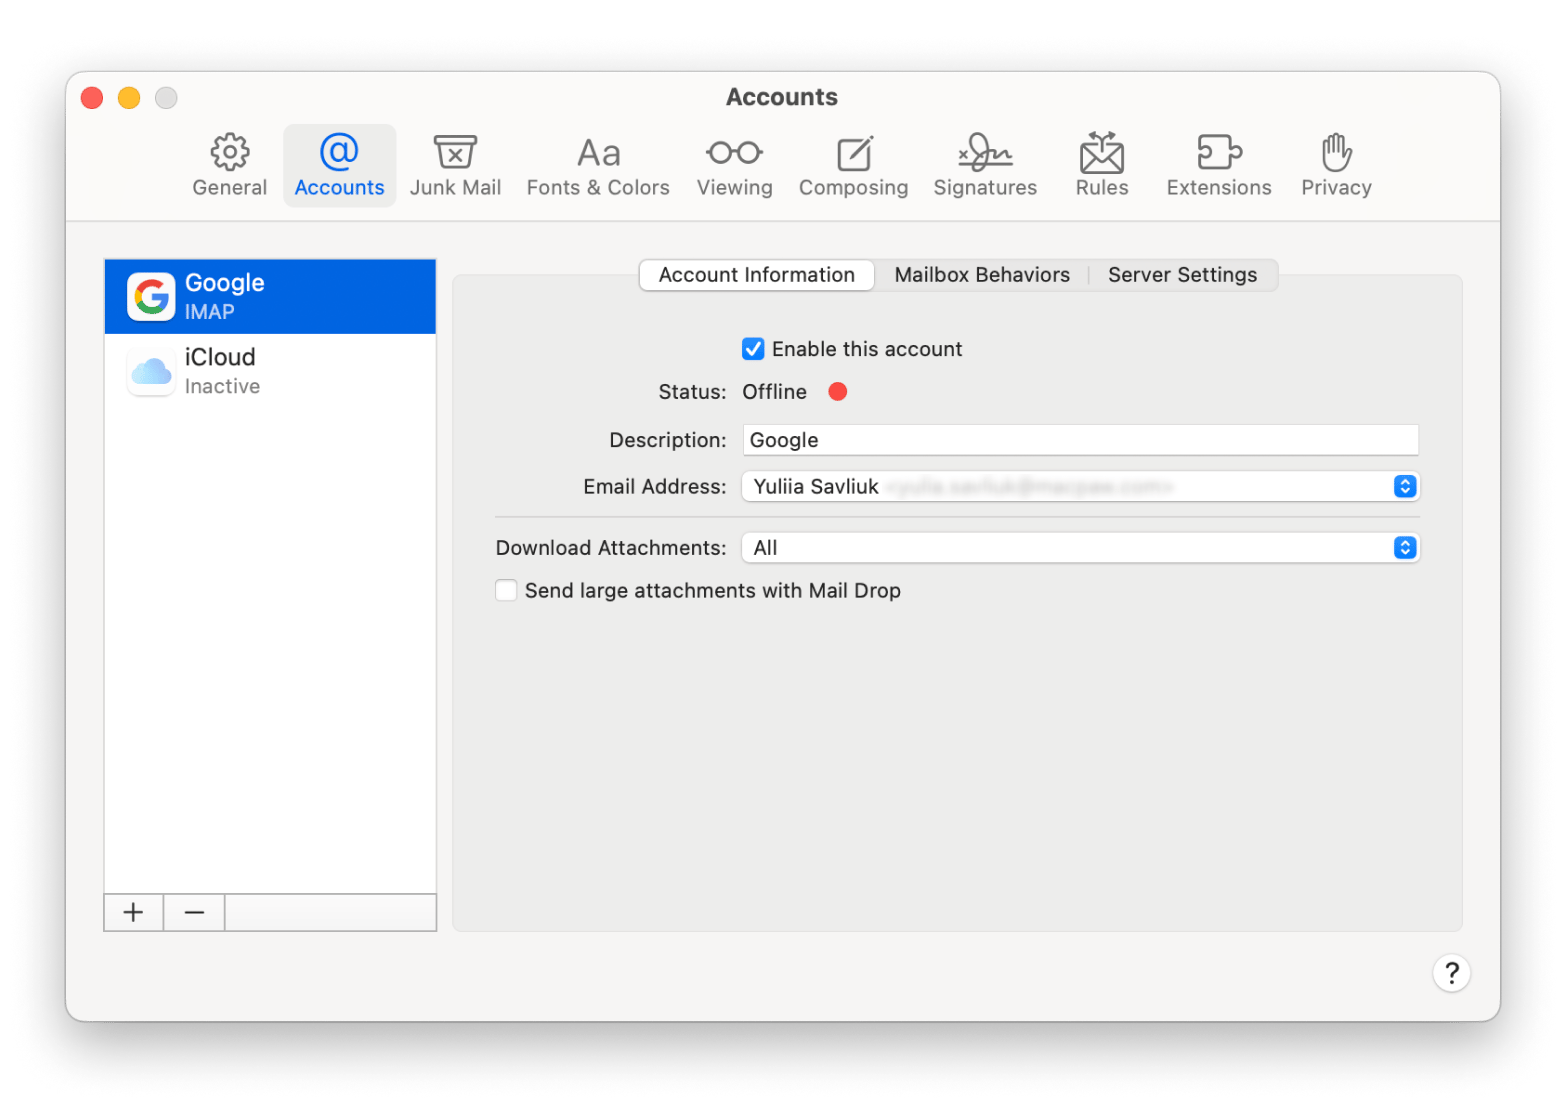1560x1116 pixels.
Task: Click the minus button to remove account
Action: [195, 912]
